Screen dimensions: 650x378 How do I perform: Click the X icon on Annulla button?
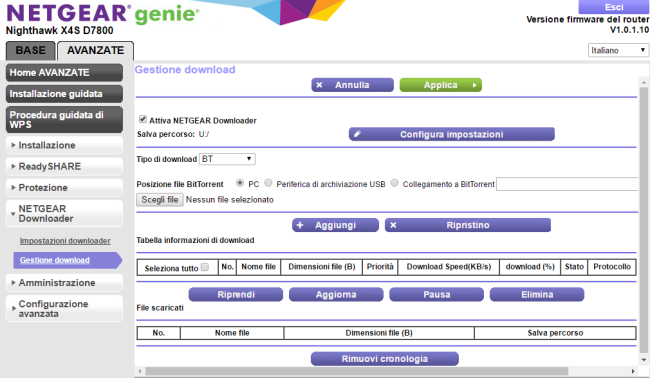[319, 85]
